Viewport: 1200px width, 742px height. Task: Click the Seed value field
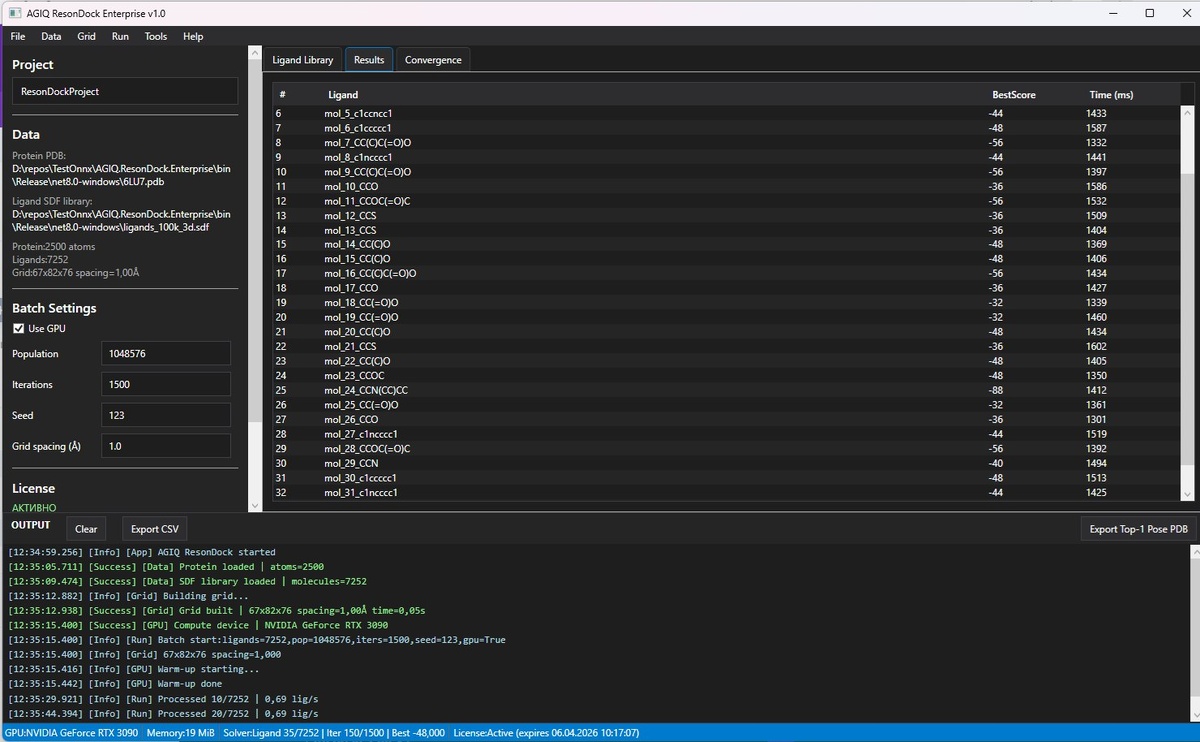(166, 415)
